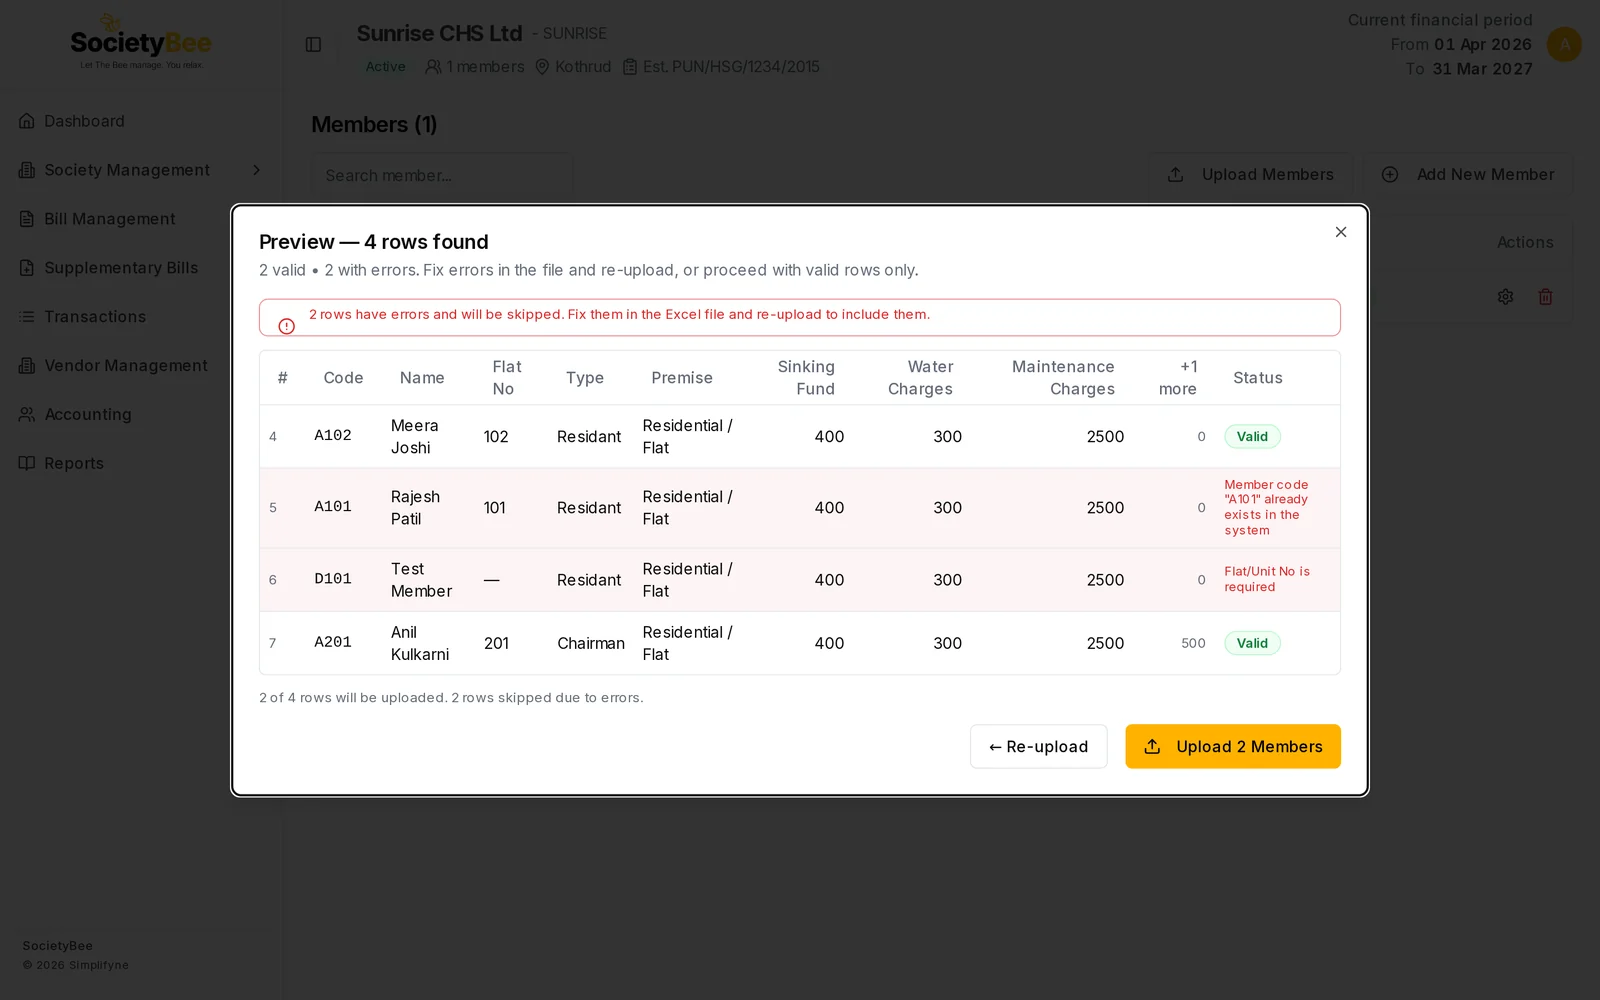Go to Supplementary Bills

pos(108,268)
